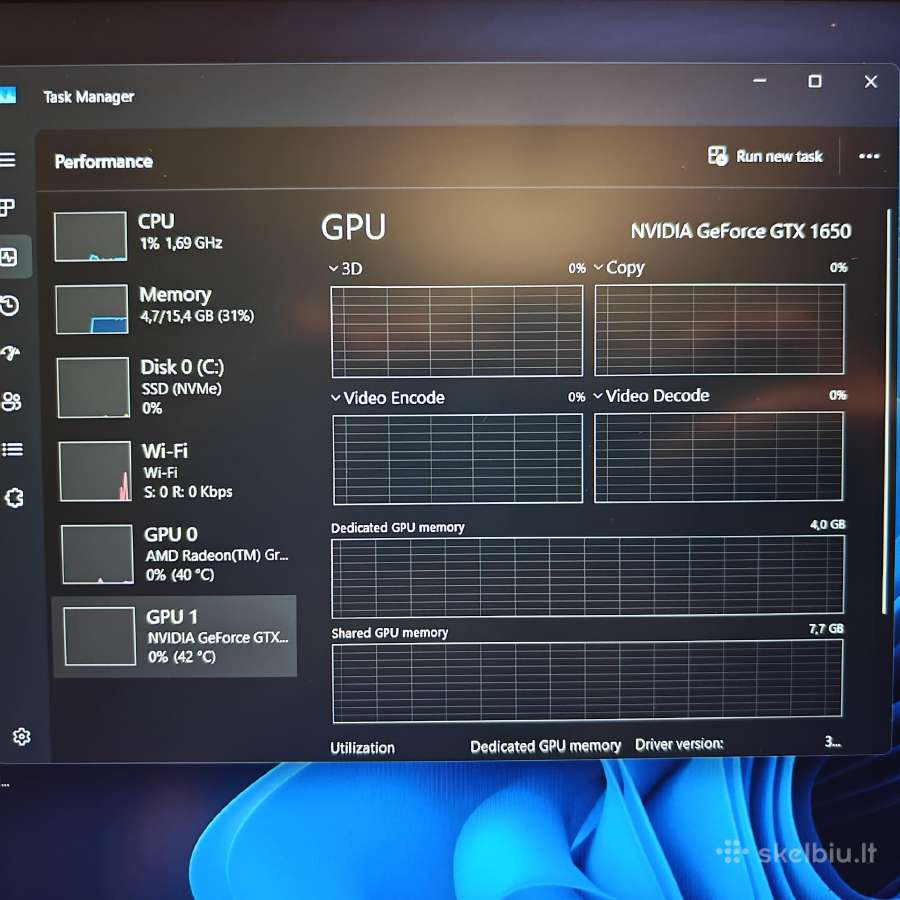
Task: Click the SSD (NVMe) disk text
Action: (181, 389)
